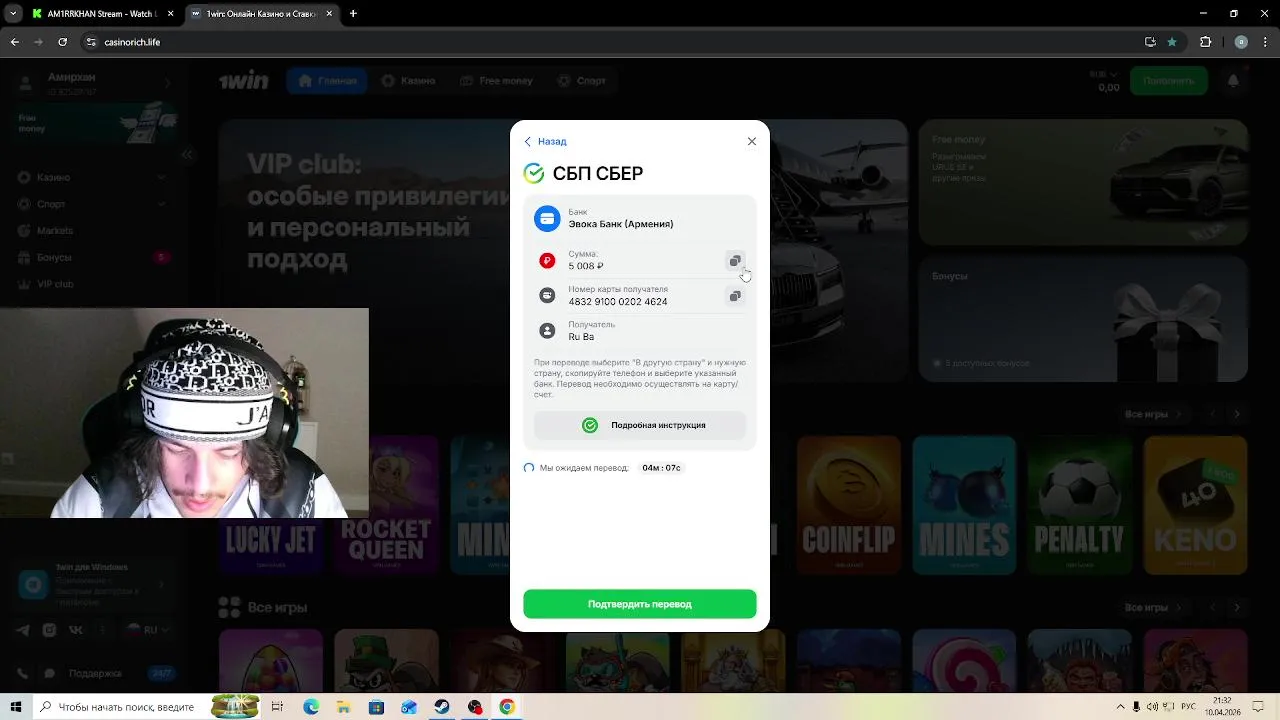
Task: Click the card number row icon
Action: [547, 296]
